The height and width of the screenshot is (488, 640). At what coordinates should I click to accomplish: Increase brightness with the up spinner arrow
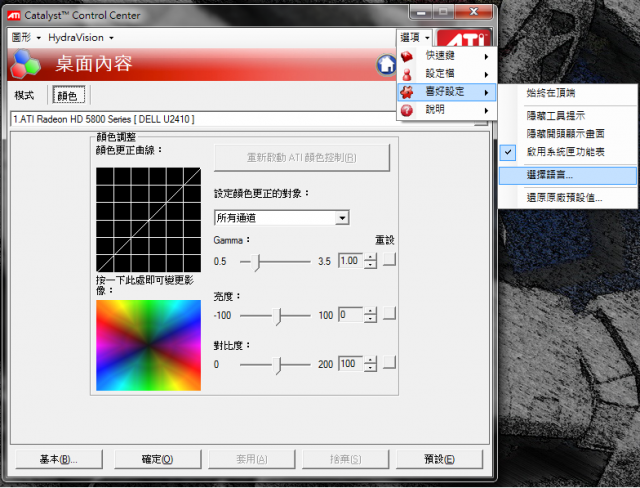(370, 311)
